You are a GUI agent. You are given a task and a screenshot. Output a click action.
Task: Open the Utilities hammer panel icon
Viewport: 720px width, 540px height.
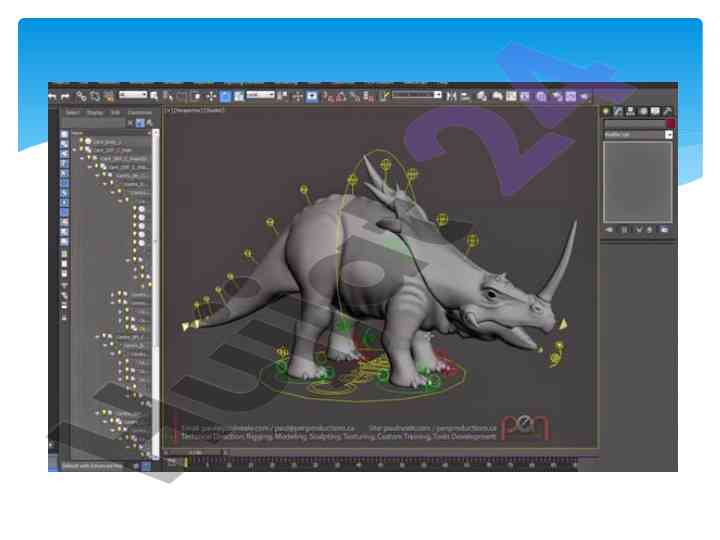click(x=668, y=111)
